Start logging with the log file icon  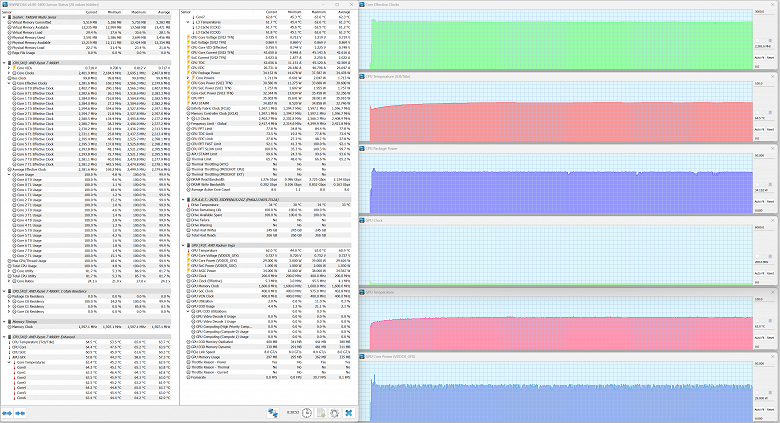point(321,413)
